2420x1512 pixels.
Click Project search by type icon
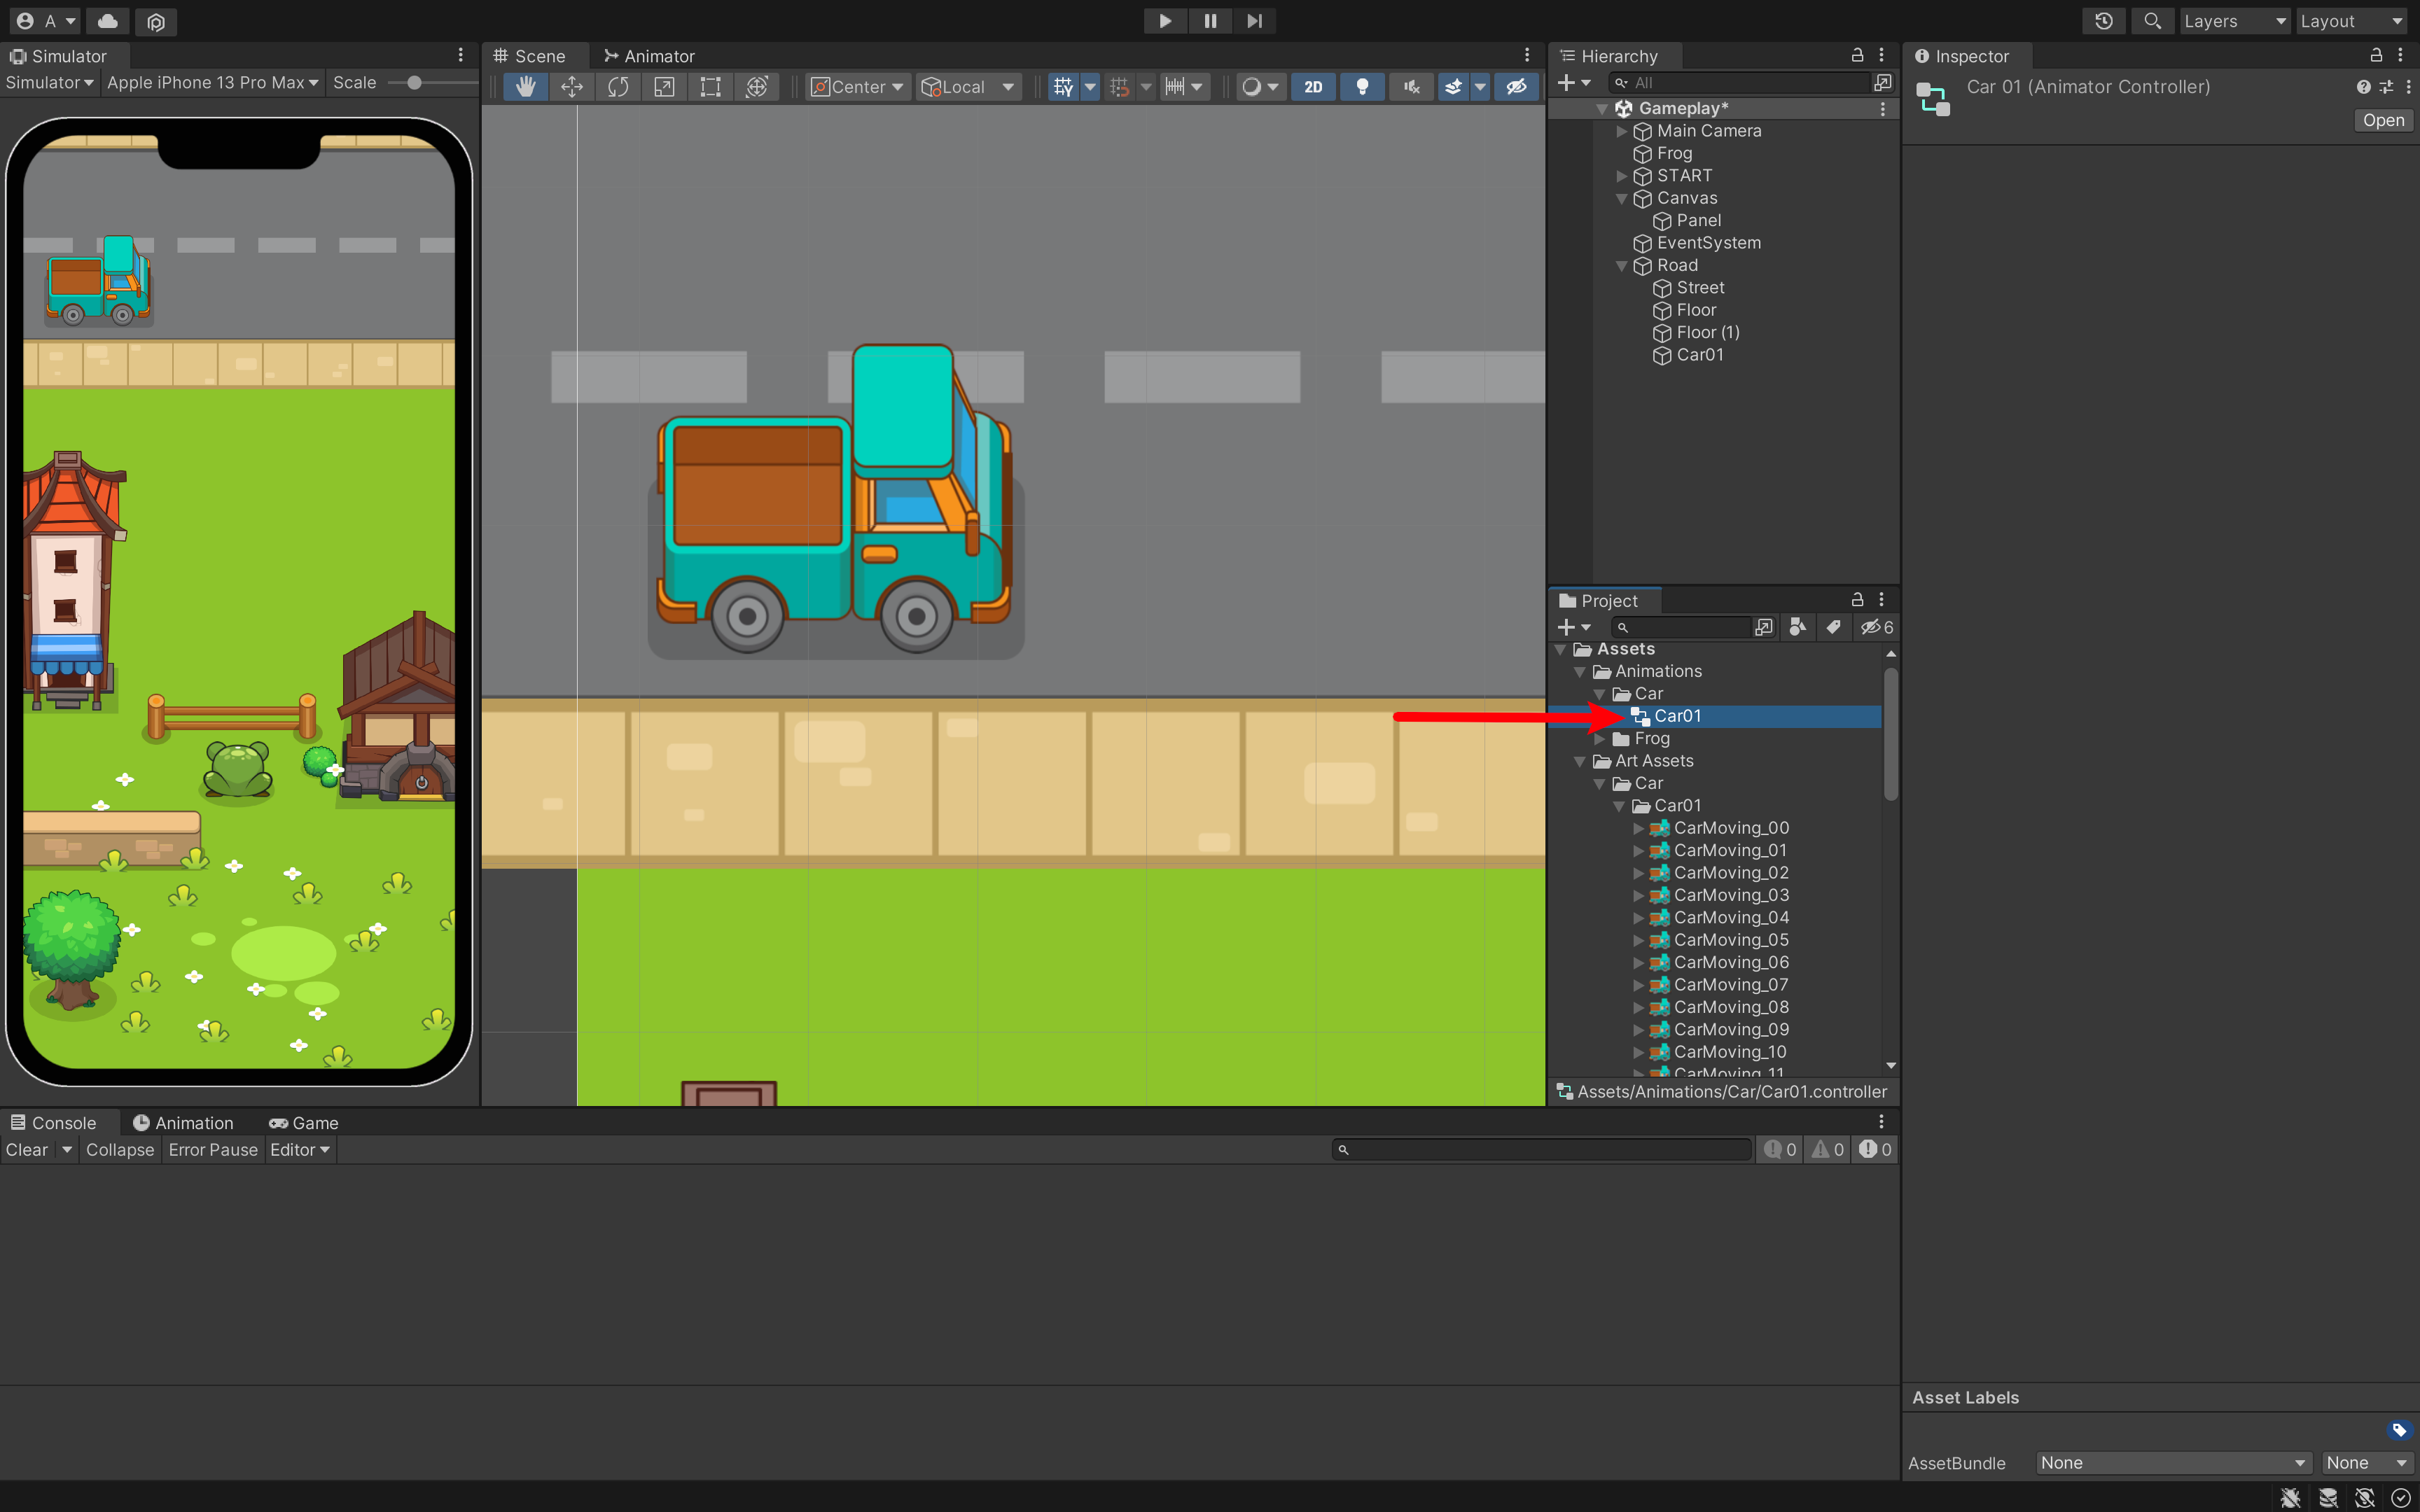(x=1798, y=627)
